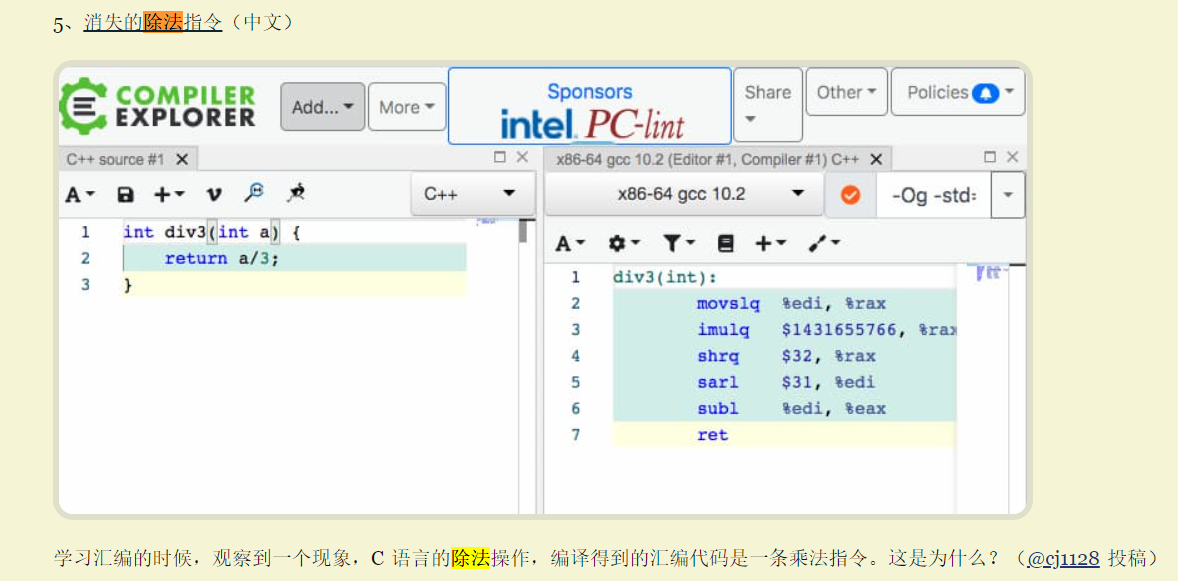
Task: Click the 'div3(int):' assembly label
Action: coord(665,278)
